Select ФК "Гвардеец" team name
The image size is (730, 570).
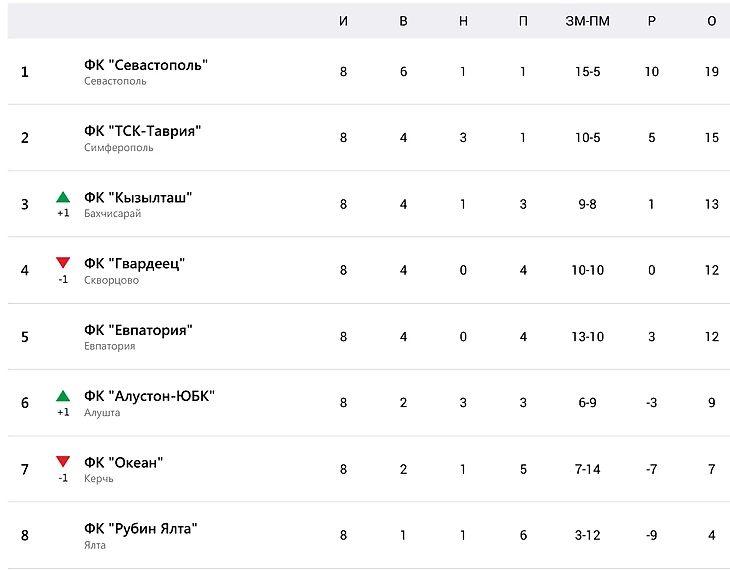tap(135, 264)
